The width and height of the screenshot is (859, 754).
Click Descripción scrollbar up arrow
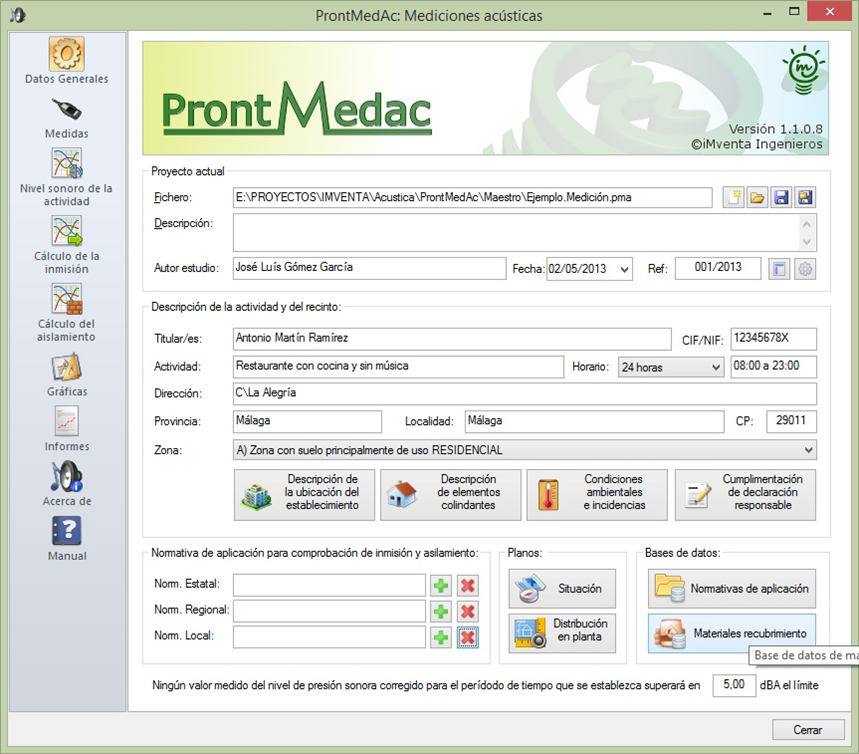coord(806,224)
